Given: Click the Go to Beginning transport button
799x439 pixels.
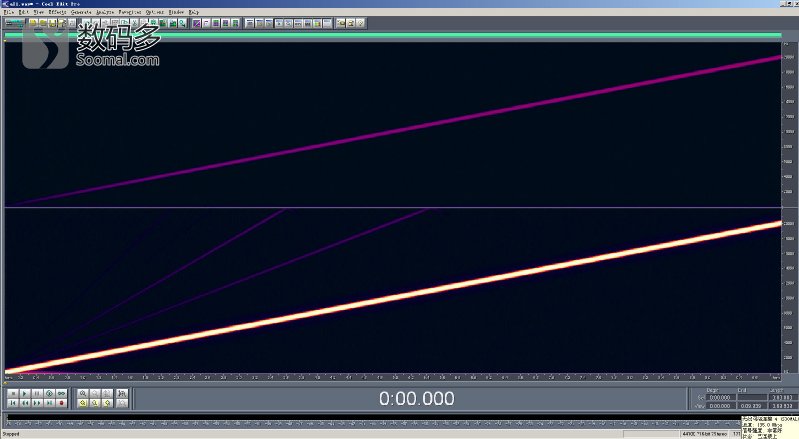Looking at the screenshot, I should pos(11,403).
